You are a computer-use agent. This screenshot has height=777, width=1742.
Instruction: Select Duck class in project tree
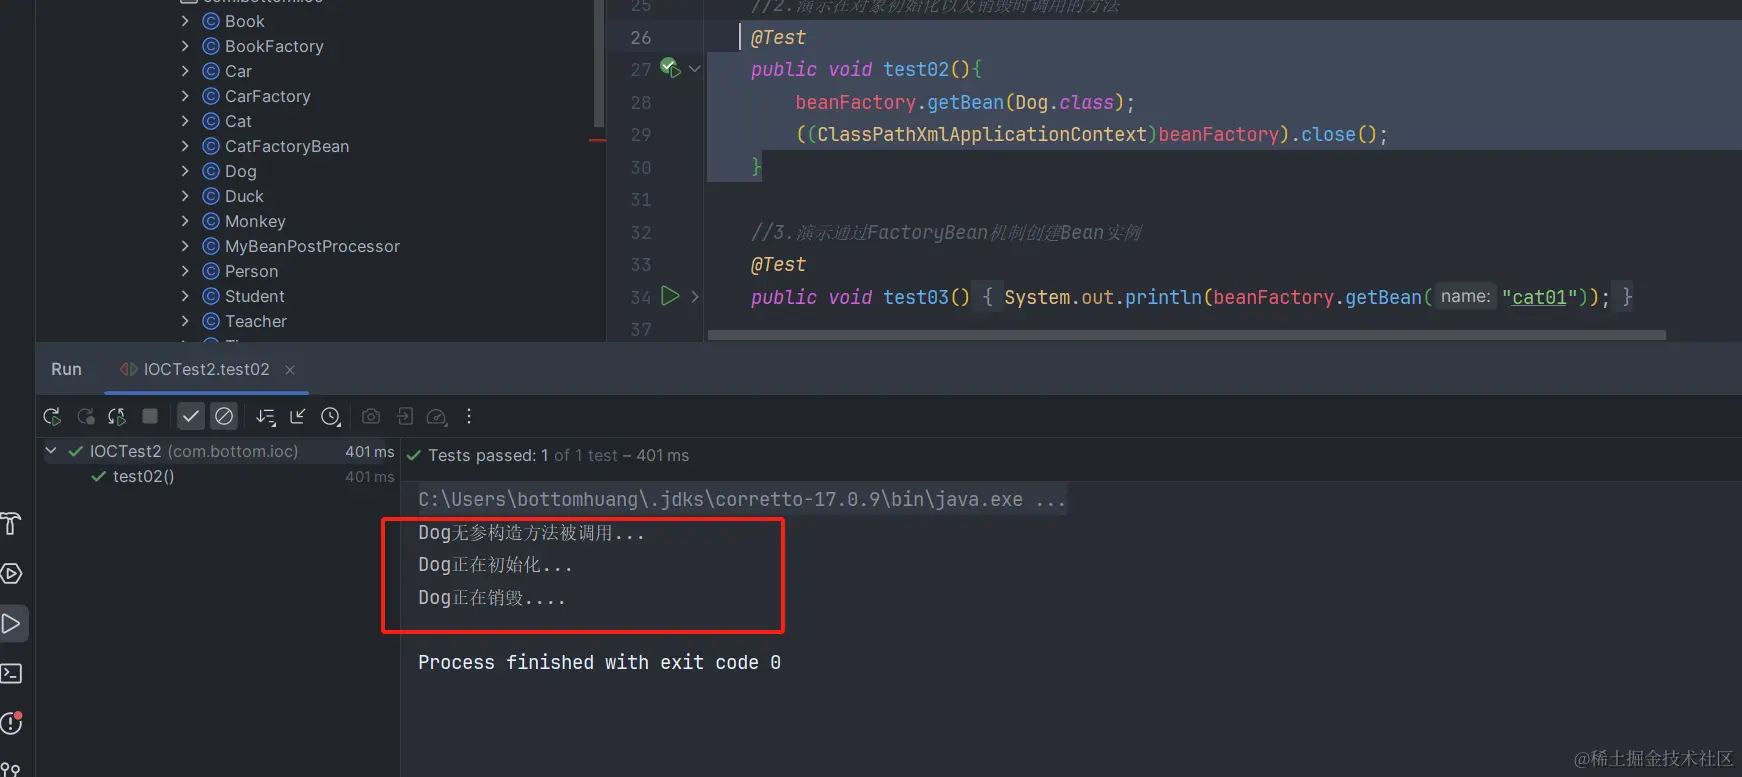click(244, 196)
